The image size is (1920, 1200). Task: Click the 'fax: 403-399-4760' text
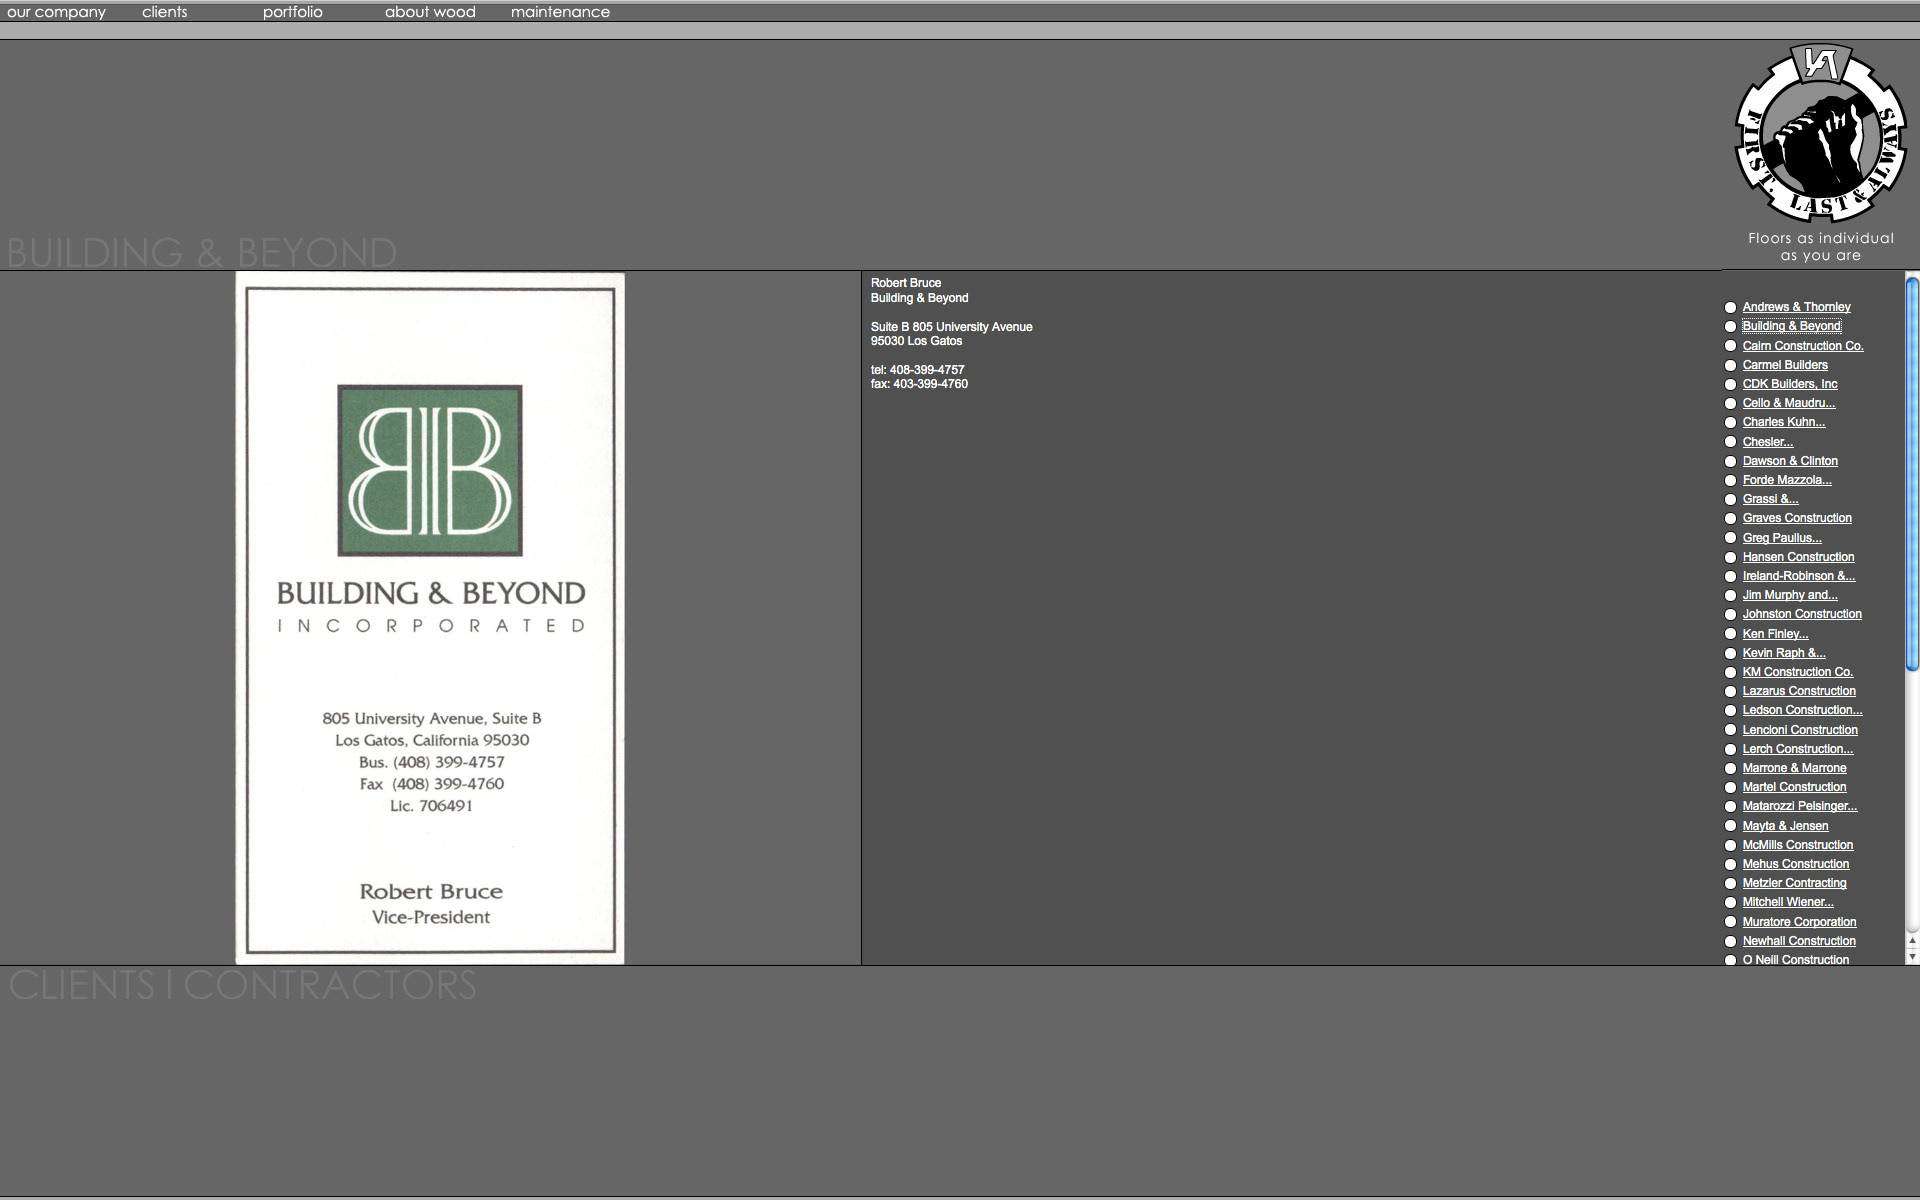pyautogui.click(x=919, y=384)
